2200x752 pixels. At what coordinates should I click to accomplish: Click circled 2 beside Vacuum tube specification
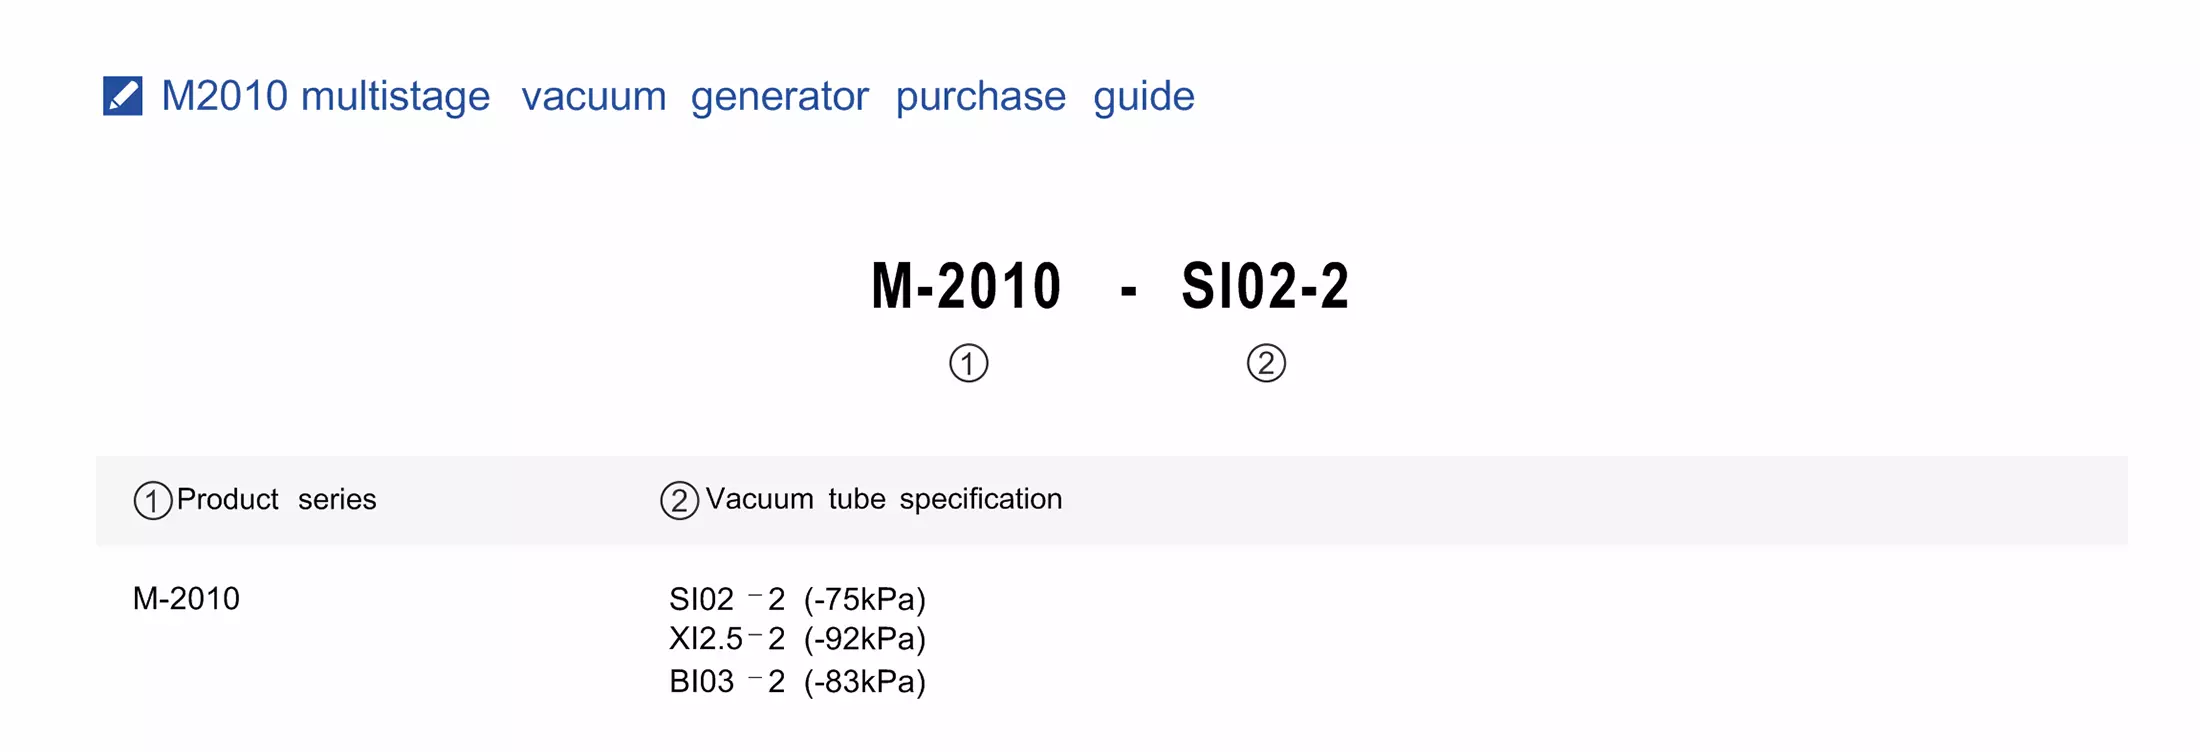click(x=679, y=500)
